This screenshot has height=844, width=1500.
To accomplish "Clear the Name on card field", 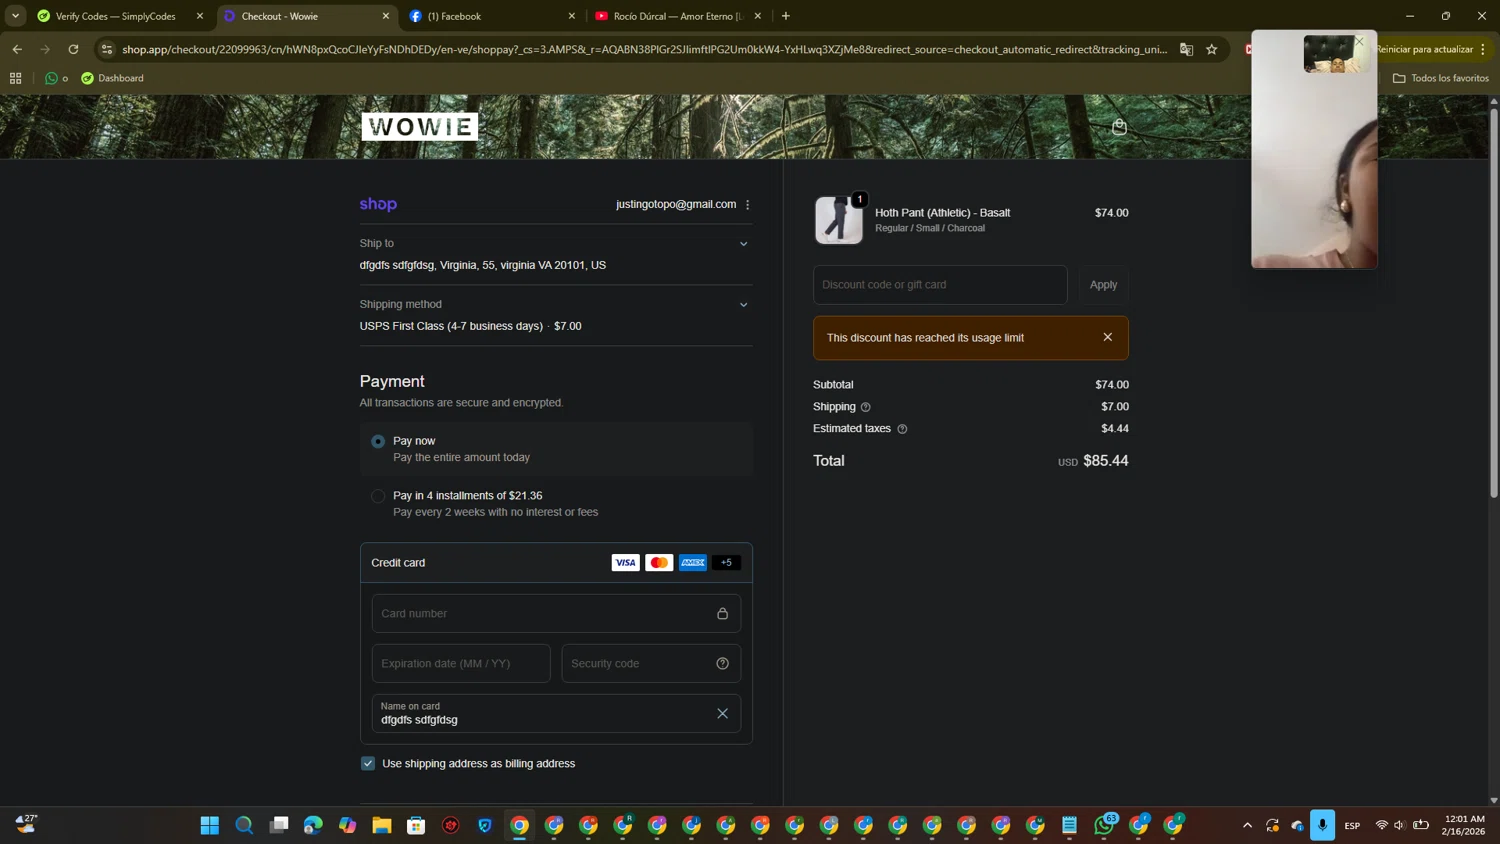I will [x=722, y=713].
